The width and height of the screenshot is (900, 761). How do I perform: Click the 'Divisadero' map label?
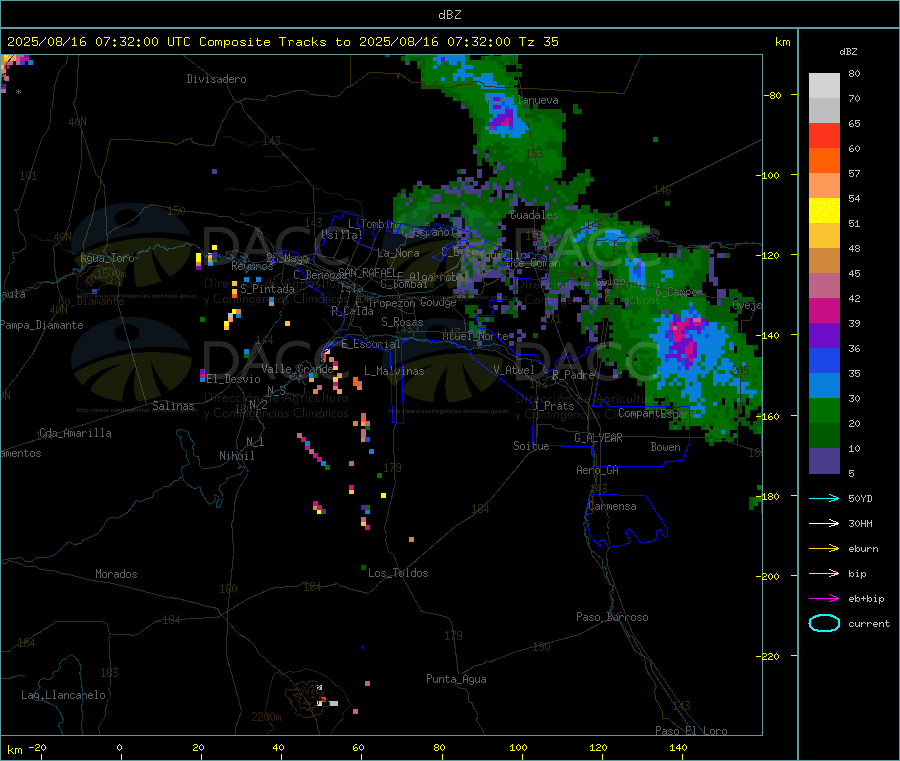coord(216,79)
